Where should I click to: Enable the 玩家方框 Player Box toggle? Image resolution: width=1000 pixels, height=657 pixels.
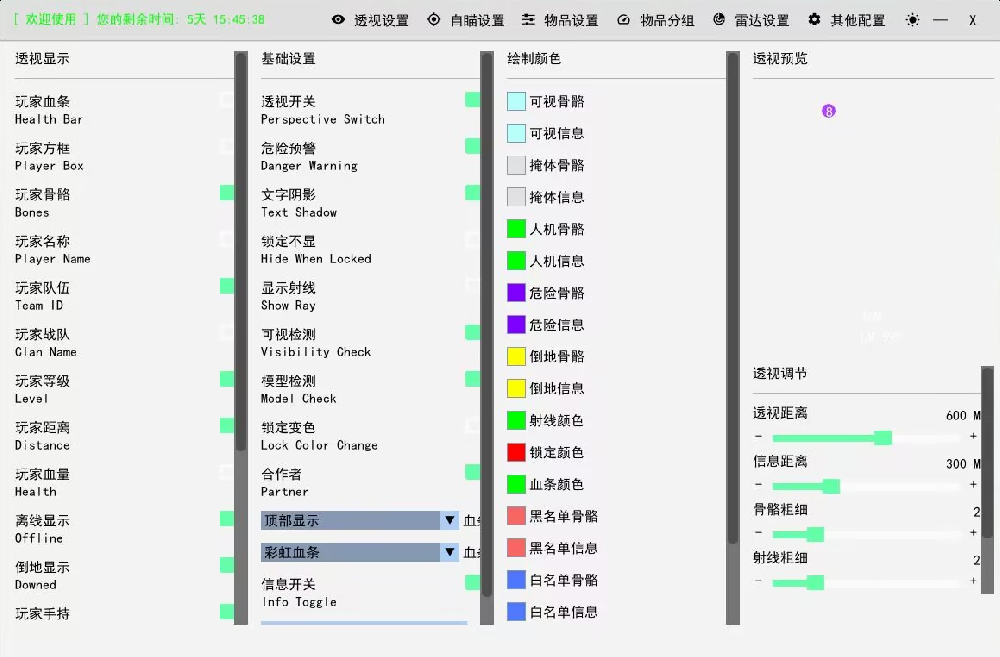point(227,146)
